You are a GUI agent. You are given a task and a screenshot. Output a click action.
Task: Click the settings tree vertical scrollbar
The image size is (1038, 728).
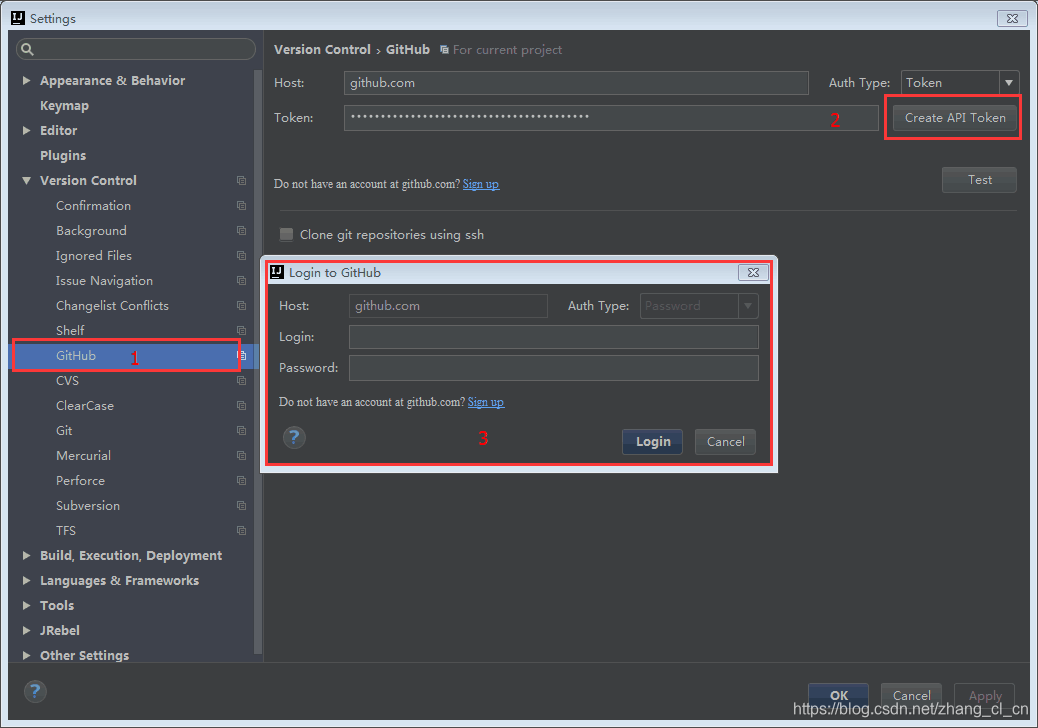tap(258, 364)
